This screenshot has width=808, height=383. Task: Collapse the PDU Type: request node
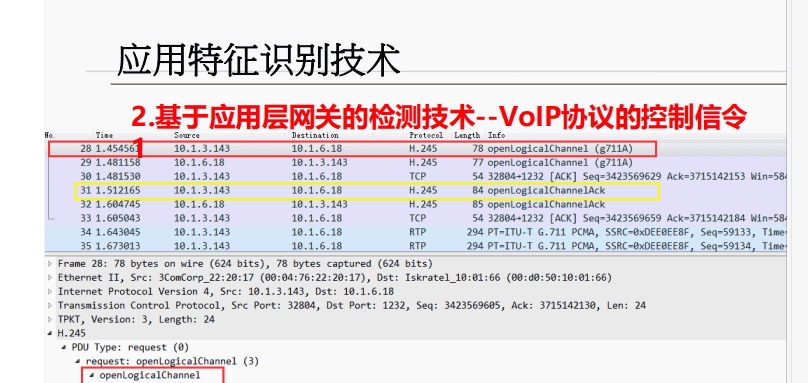point(64,347)
